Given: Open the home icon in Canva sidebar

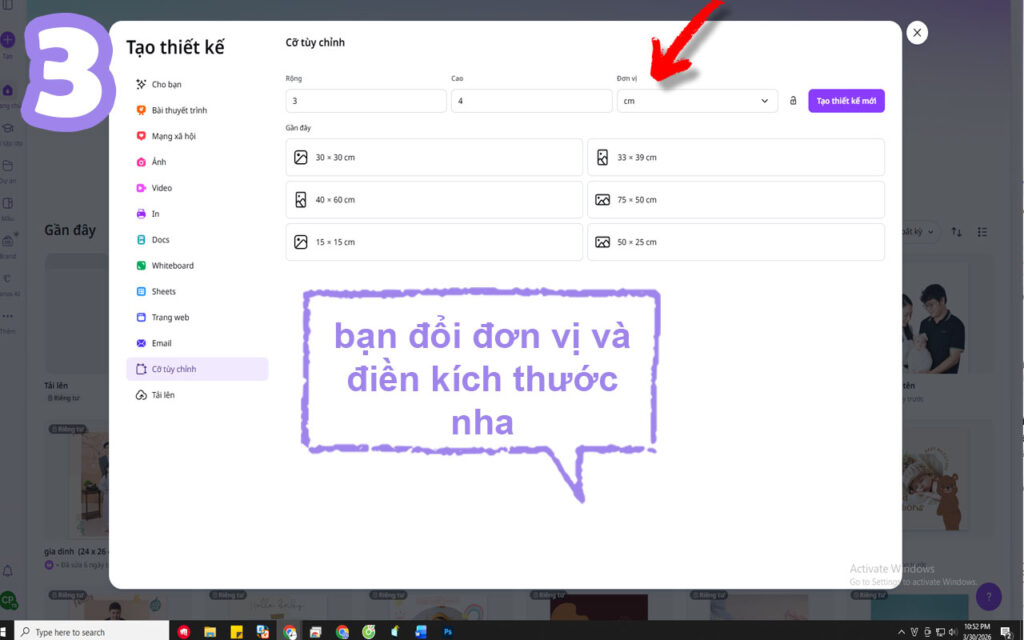Looking at the screenshot, I should [8, 91].
